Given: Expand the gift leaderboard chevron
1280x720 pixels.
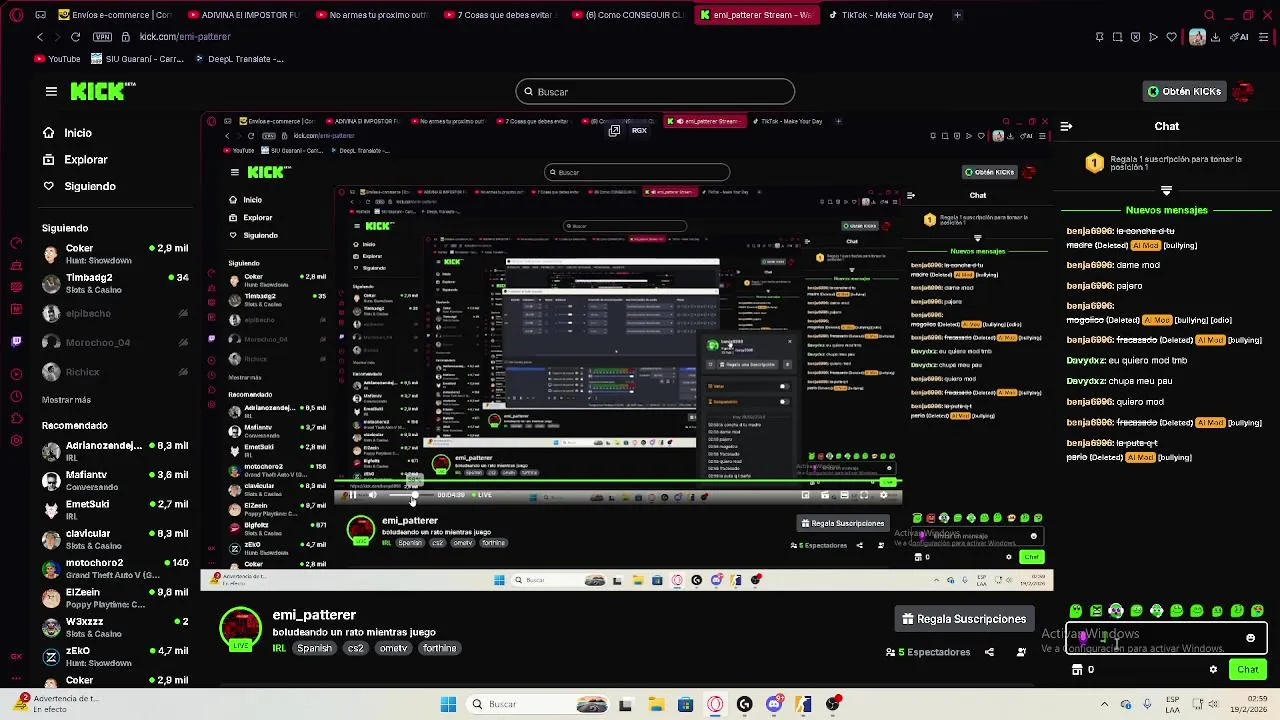Looking at the screenshot, I should coord(1166,190).
